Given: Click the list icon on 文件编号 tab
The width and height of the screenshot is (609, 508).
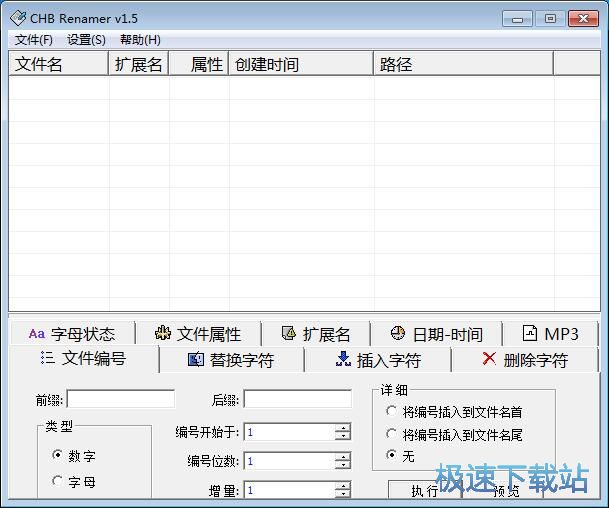Looking at the screenshot, I should 47,358.
